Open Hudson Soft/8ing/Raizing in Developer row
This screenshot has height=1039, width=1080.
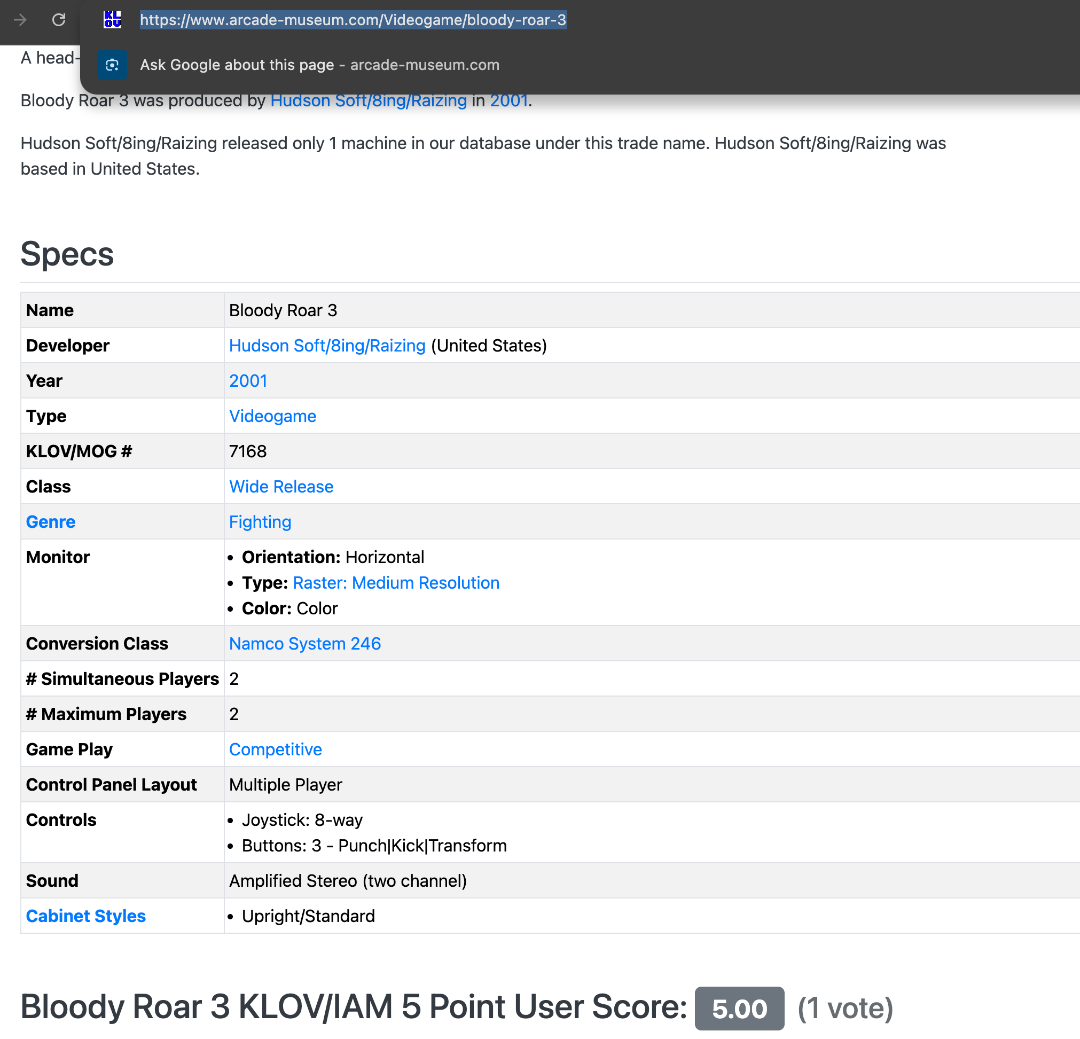click(327, 346)
